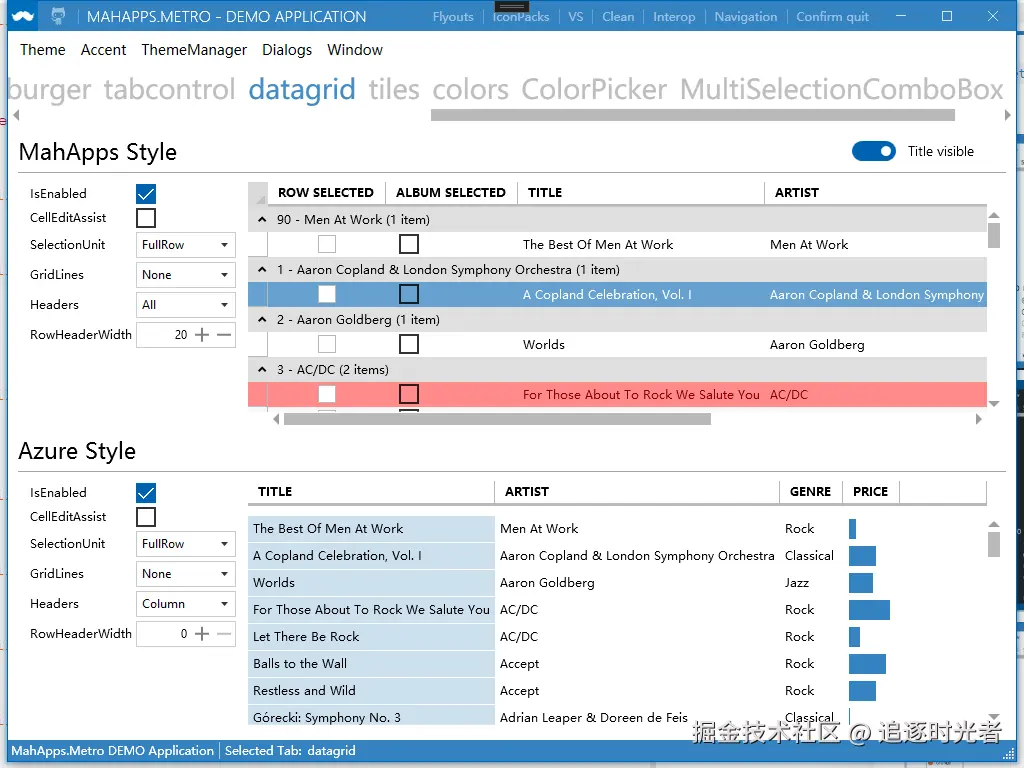Image resolution: width=1024 pixels, height=768 pixels.
Task: Click the VS title bar button
Action: (x=575, y=17)
